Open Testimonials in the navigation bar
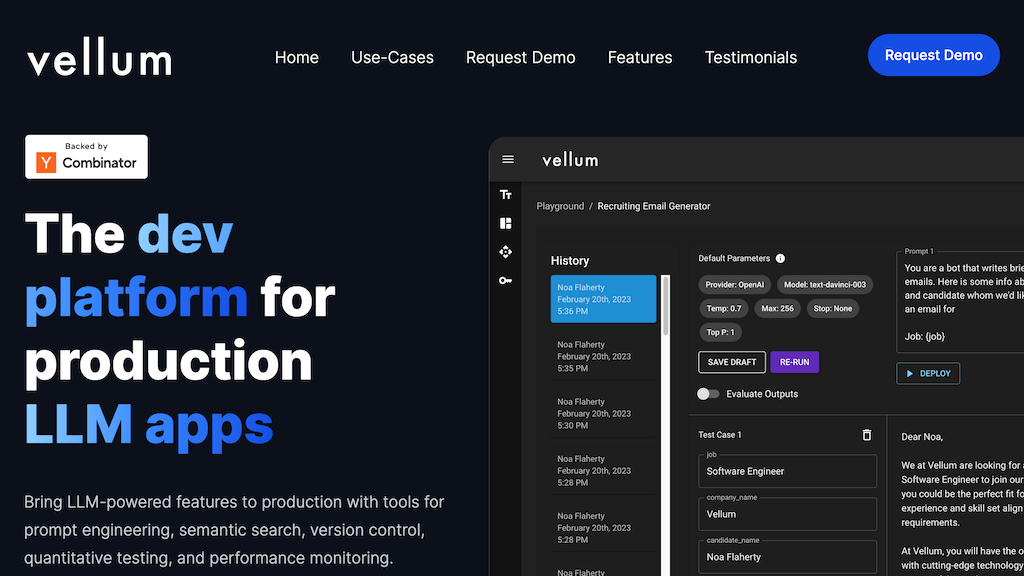This screenshot has width=1024, height=576. point(750,57)
